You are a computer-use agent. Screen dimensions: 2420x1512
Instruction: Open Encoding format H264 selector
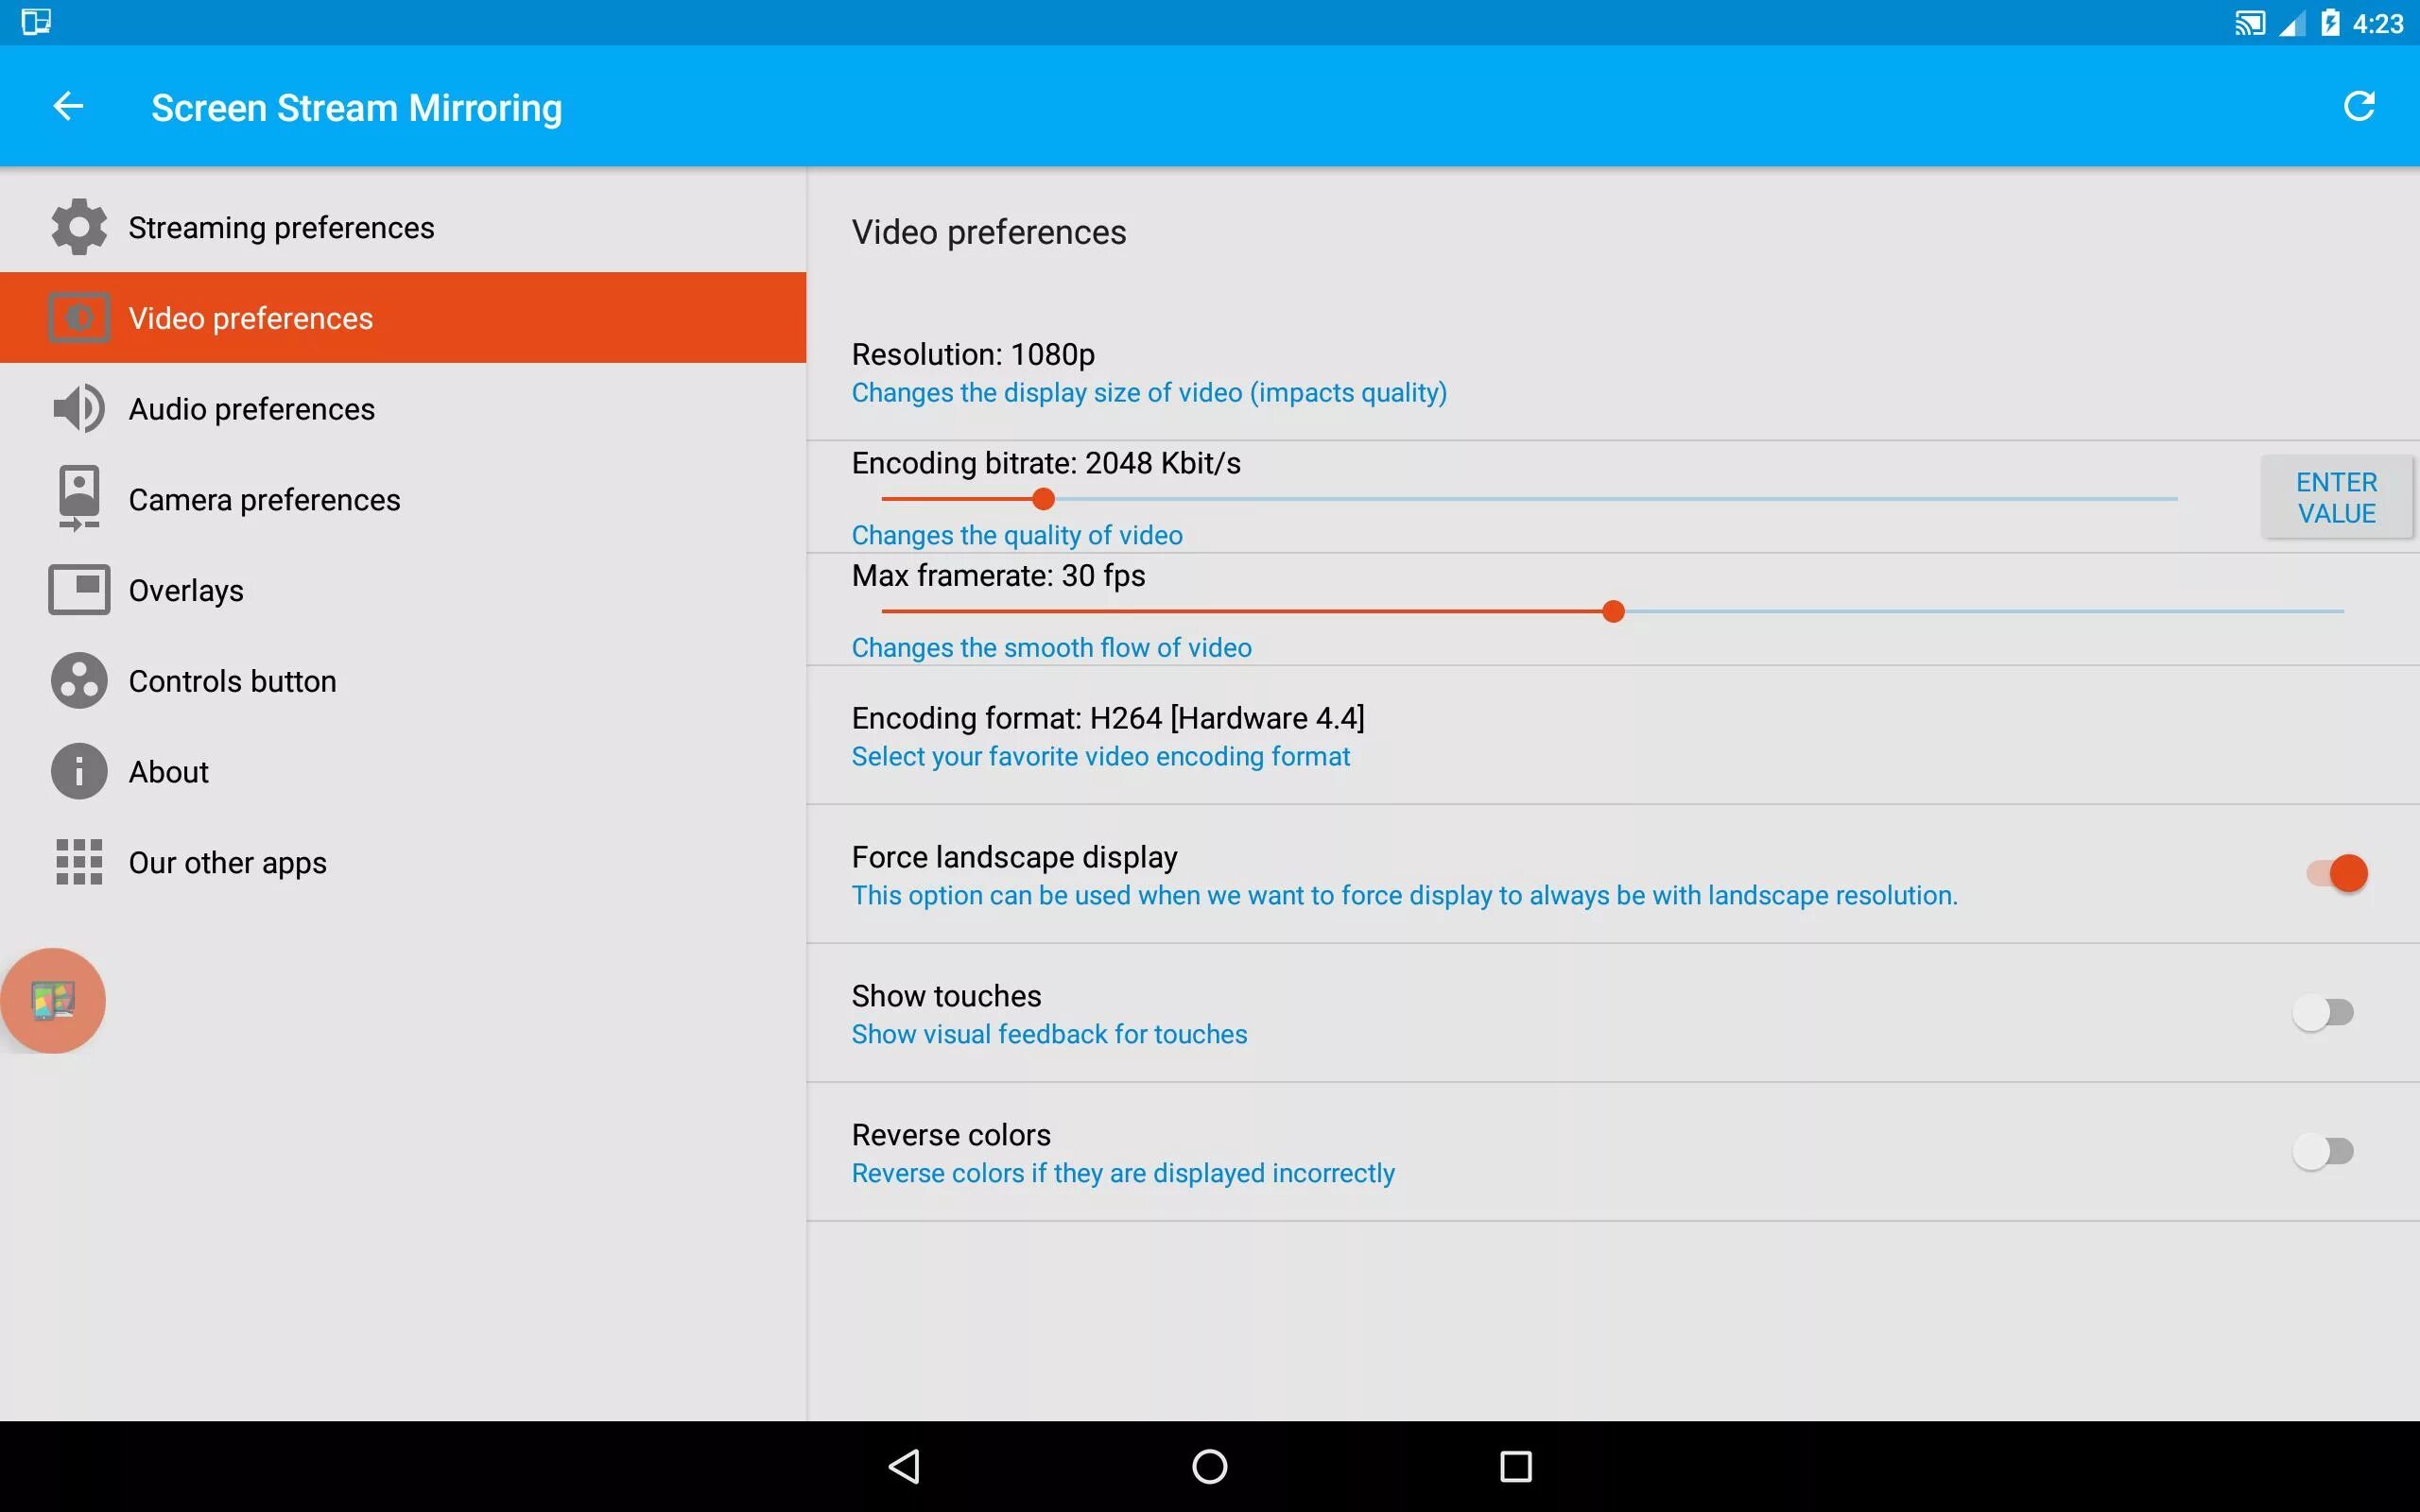pos(1107,735)
